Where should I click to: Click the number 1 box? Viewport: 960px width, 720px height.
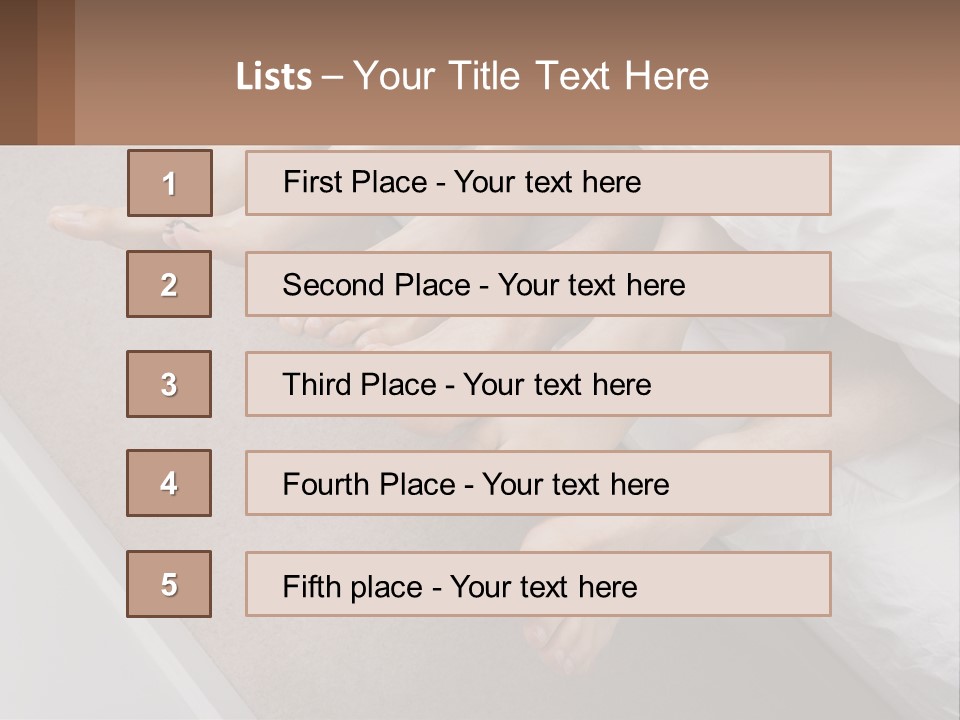tap(170, 183)
